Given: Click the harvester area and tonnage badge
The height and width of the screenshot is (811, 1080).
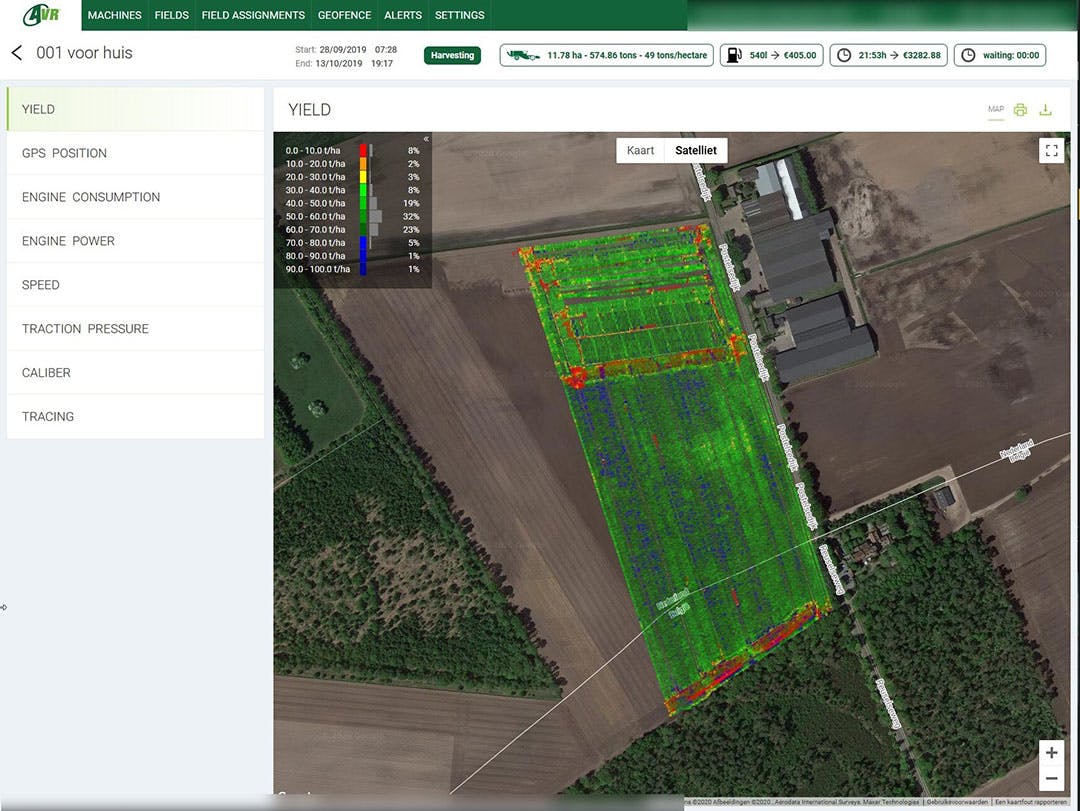Looking at the screenshot, I should (606, 56).
